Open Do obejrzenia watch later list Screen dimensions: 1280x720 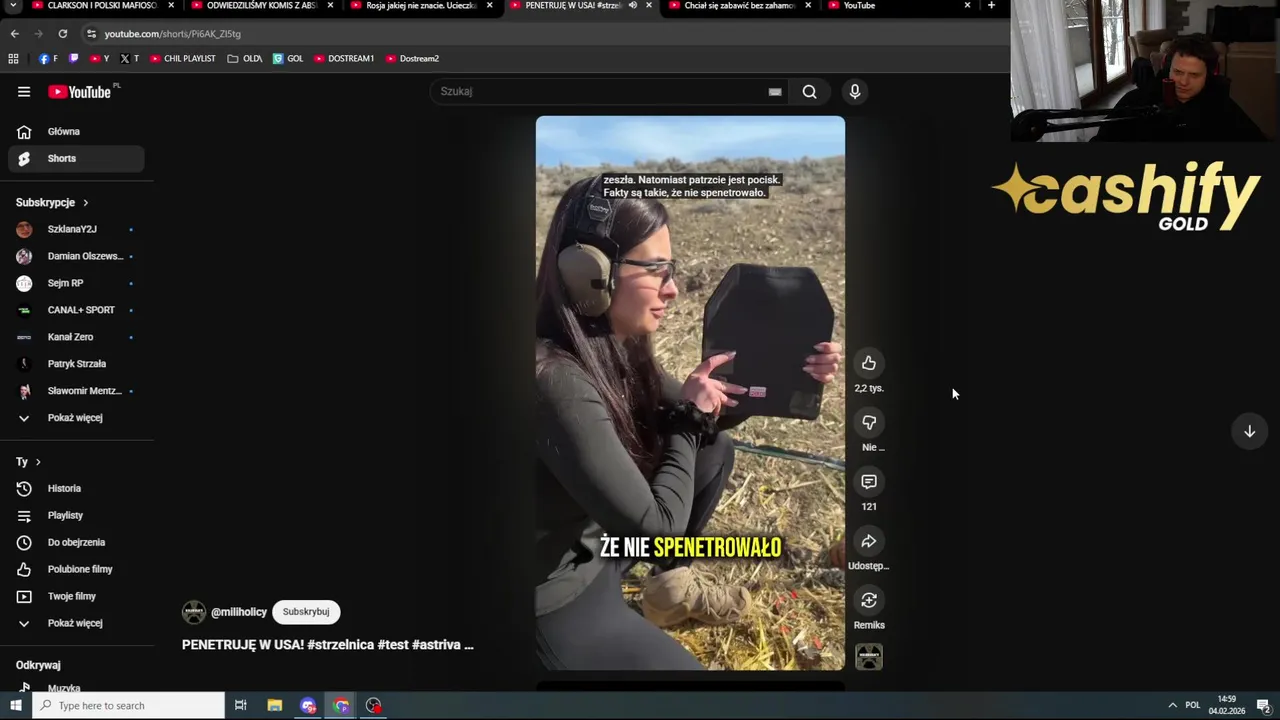click(76, 542)
